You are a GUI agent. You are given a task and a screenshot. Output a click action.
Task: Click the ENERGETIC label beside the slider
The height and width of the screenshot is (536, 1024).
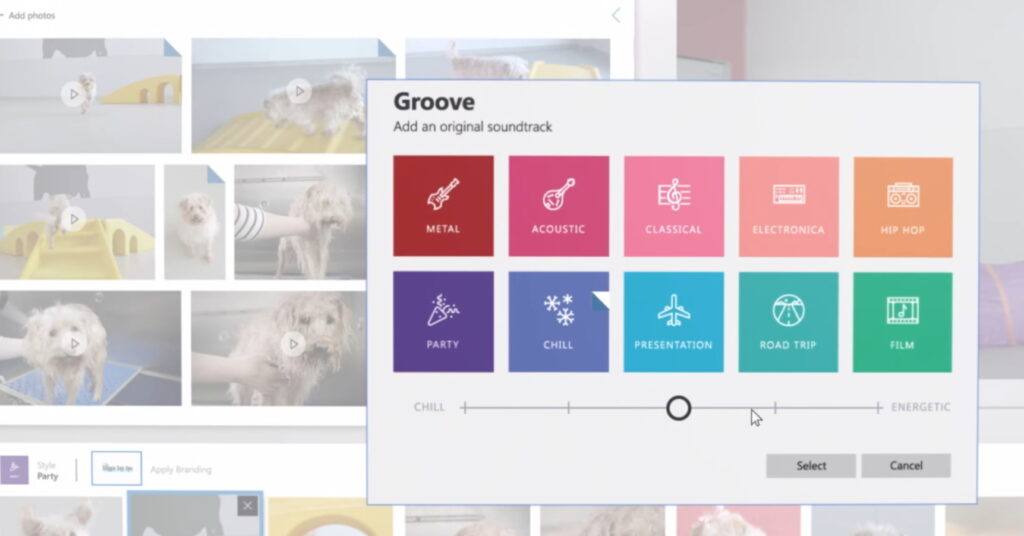pyautogui.click(x=921, y=407)
